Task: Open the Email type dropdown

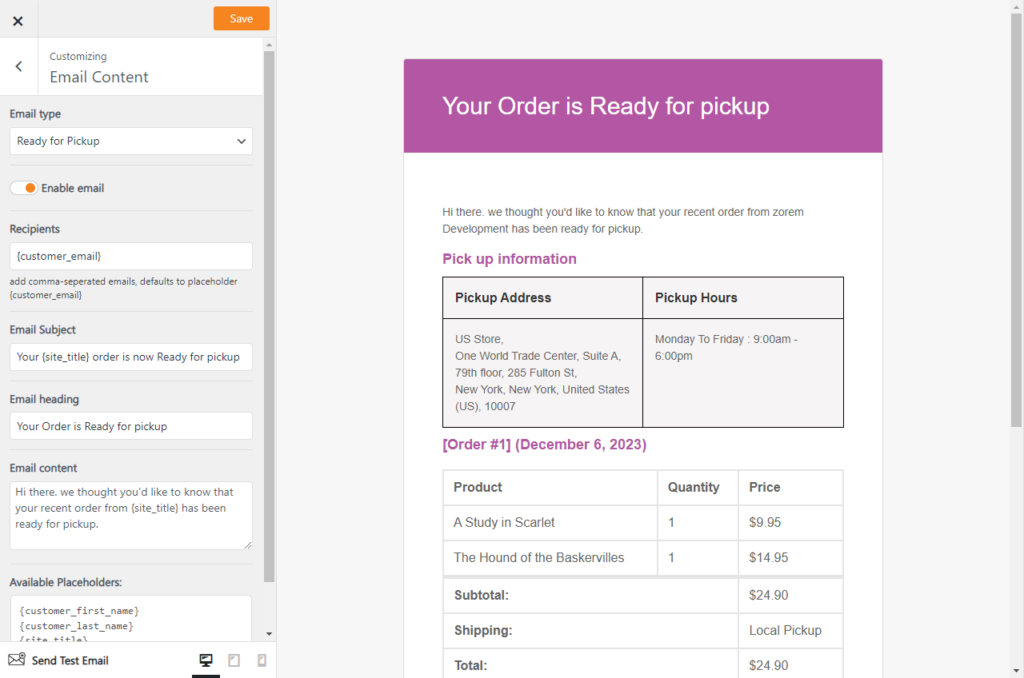Action: pyautogui.click(x=131, y=141)
